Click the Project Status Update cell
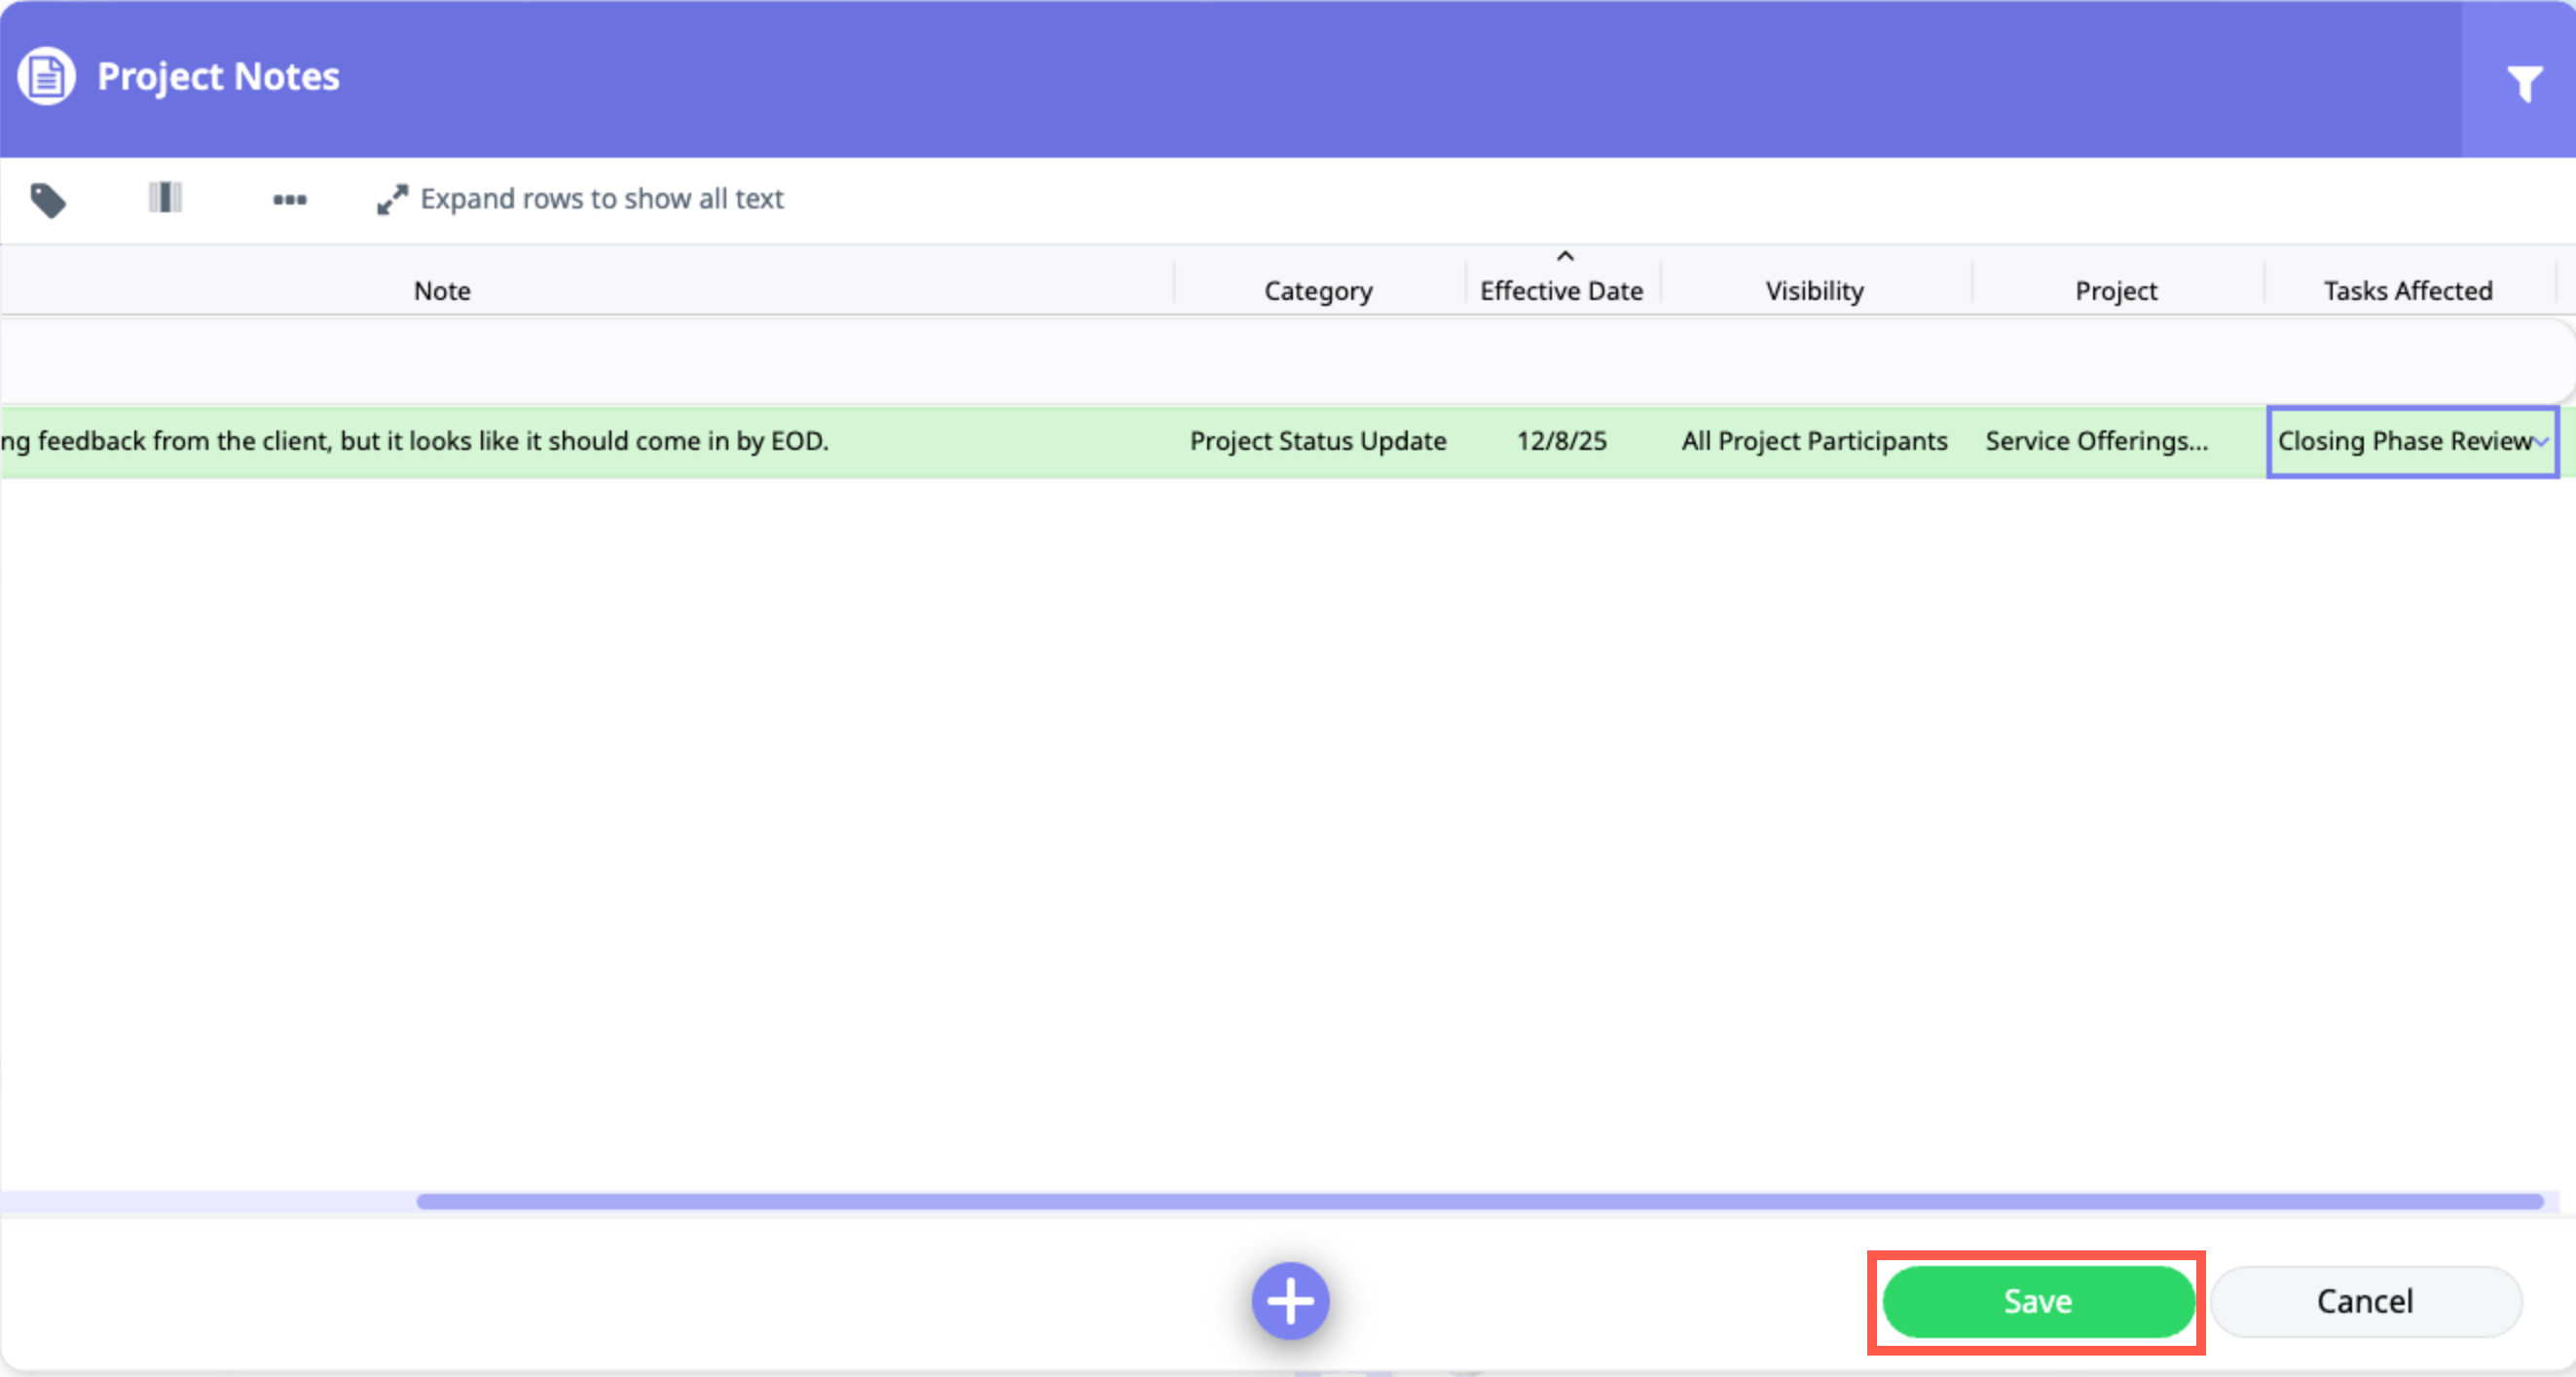 point(1317,441)
